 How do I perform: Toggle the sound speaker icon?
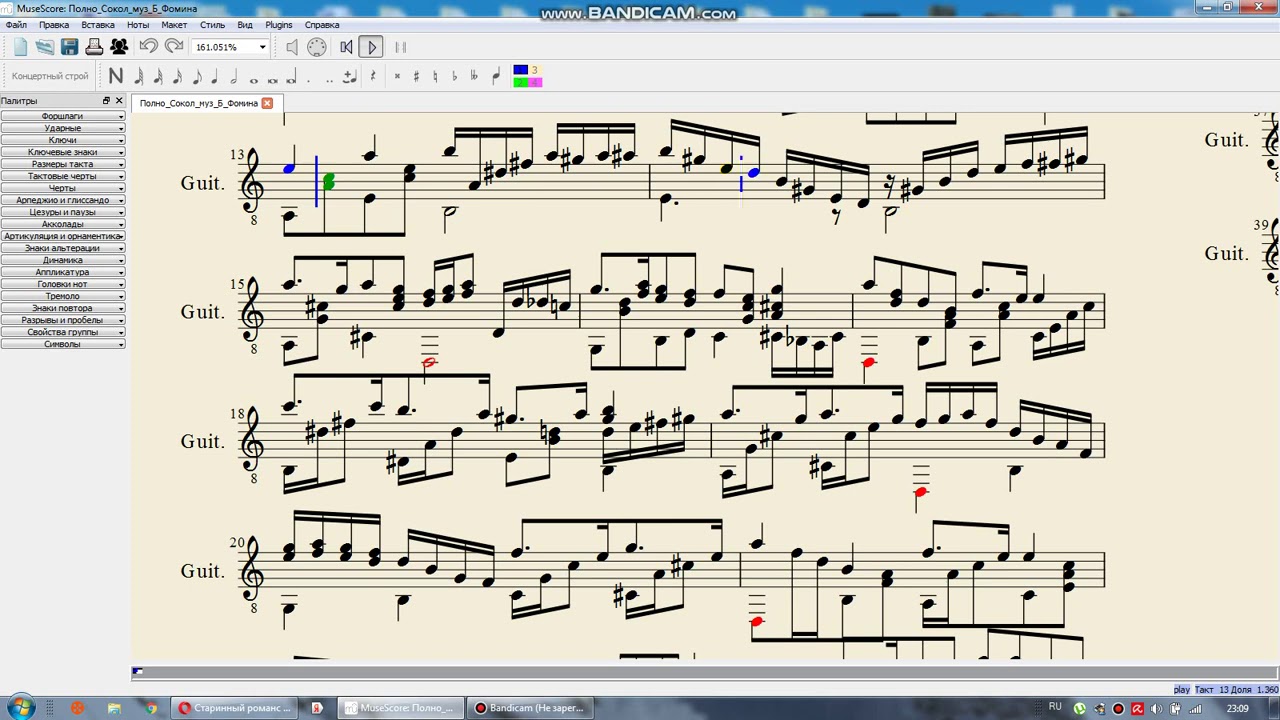292,47
